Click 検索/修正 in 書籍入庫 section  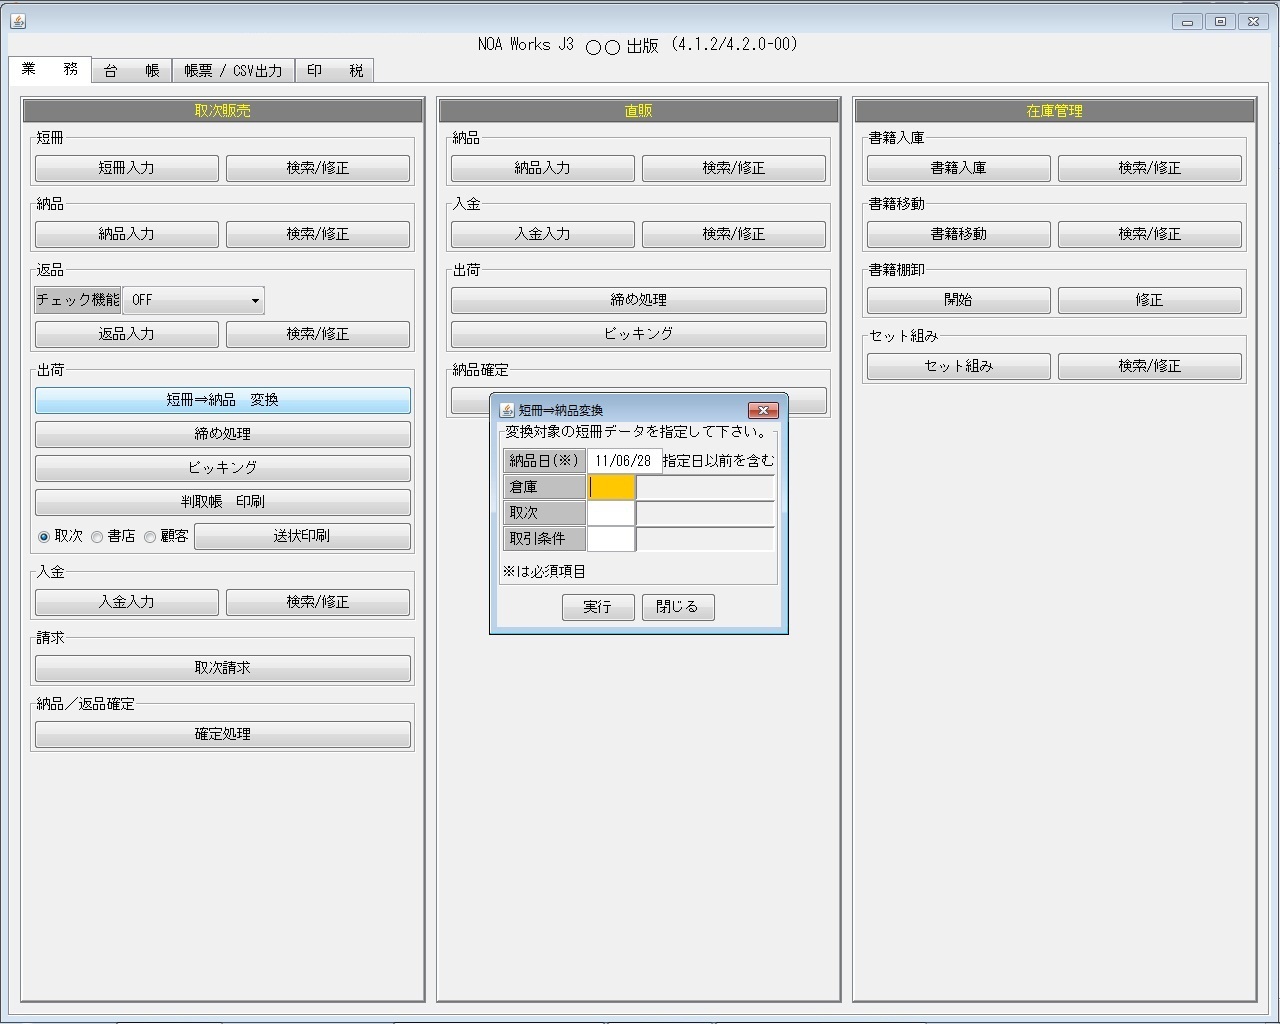(x=1150, y=168)
